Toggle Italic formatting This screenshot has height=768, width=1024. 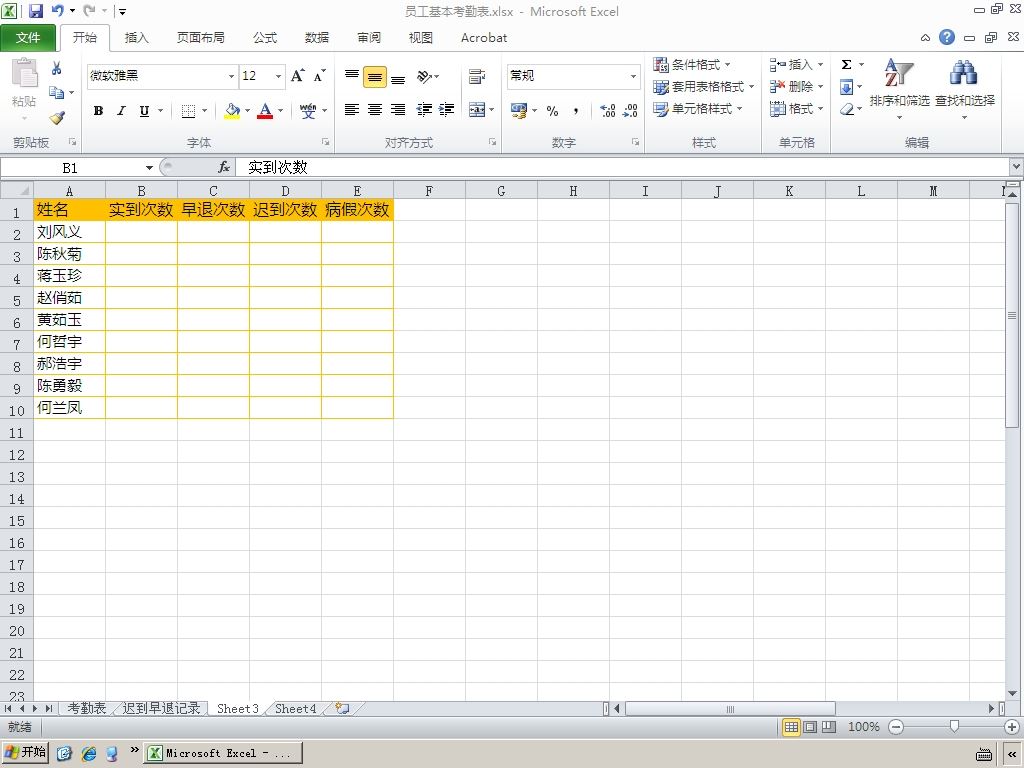point(121,111)
